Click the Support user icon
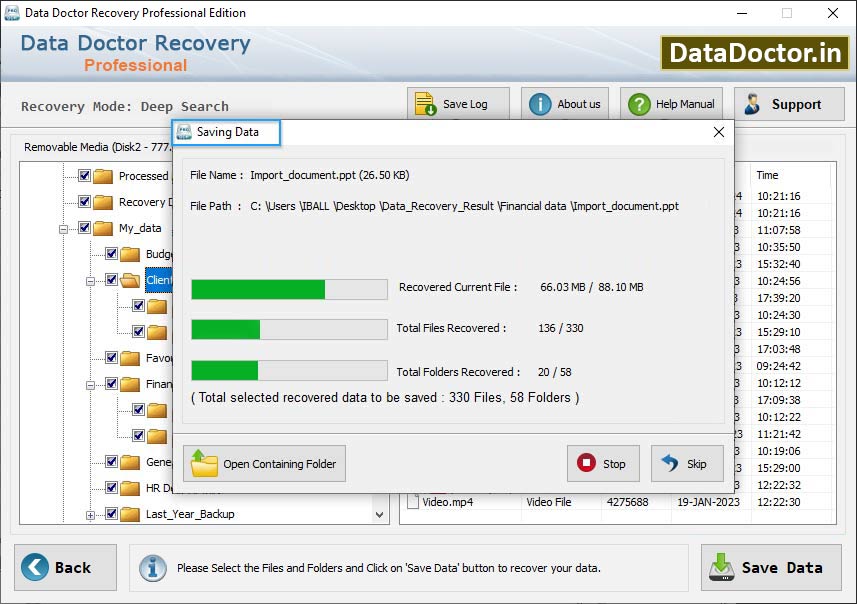Screen dimensions: 857x604 pyautogui.click(x=754, y=103)
